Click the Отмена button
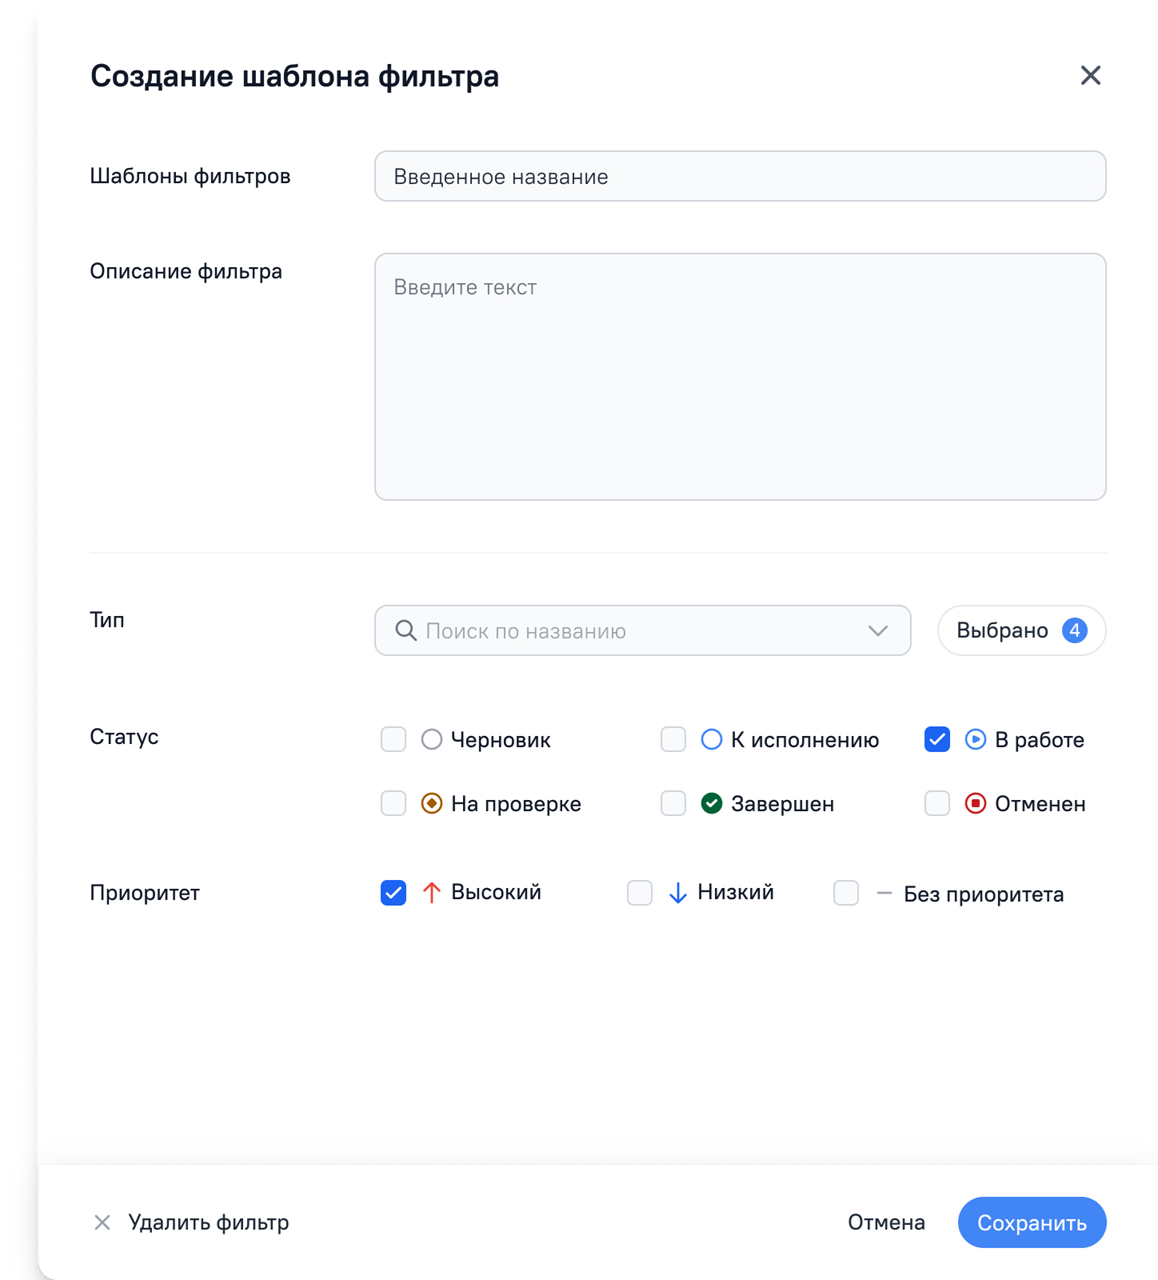The height and width of the screenshot is (1280, 1158). (x=886, y=1223)
